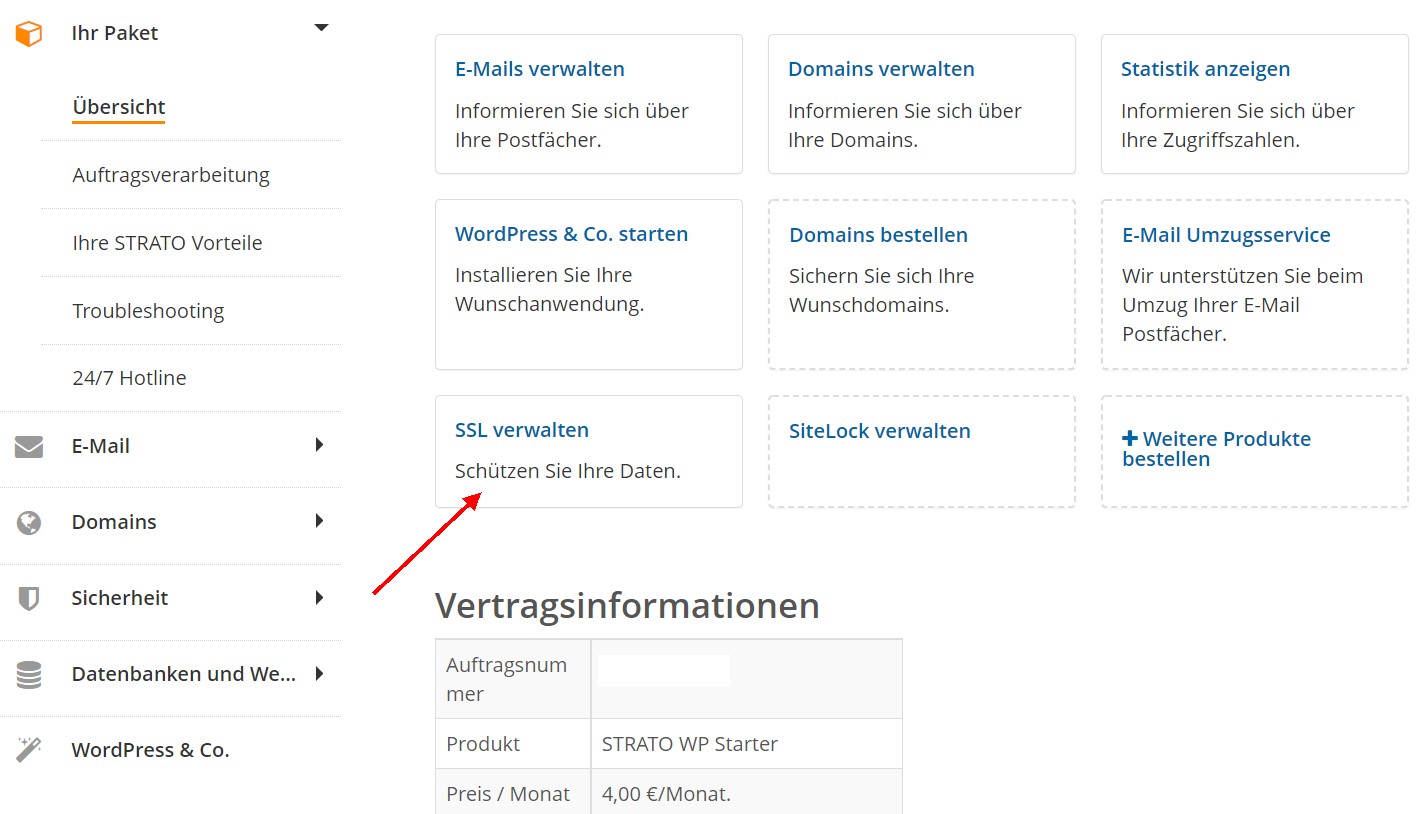Open the SSL verwalten link
The image size is (1428, 814).
point(522,430)
